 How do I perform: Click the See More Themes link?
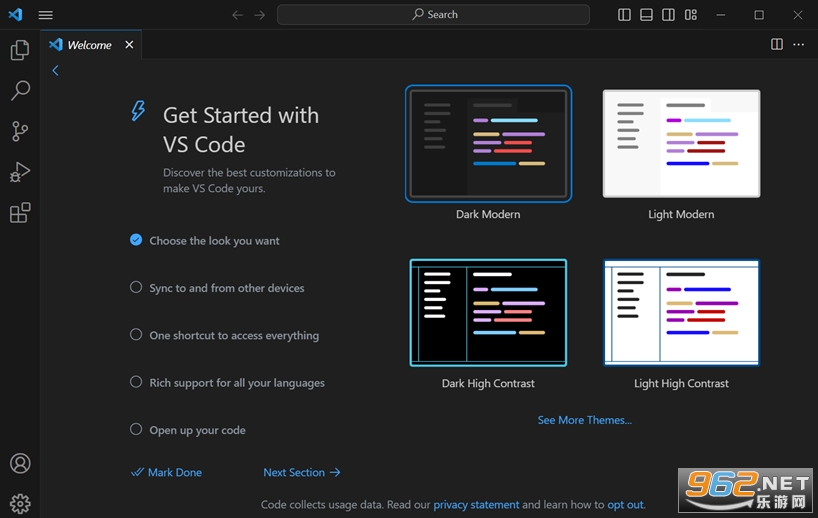pos(585,420)
